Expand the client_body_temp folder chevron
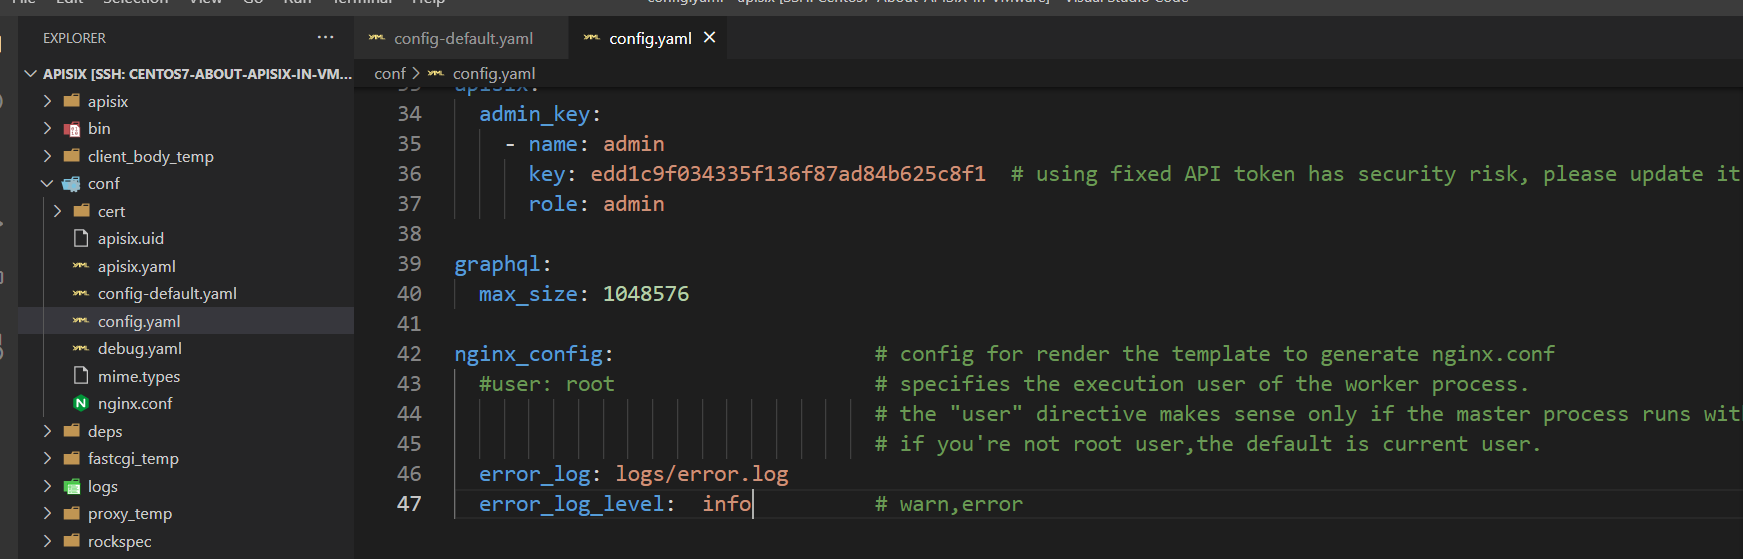Screen dimensions: 1743x559 (x=47, y=156)
